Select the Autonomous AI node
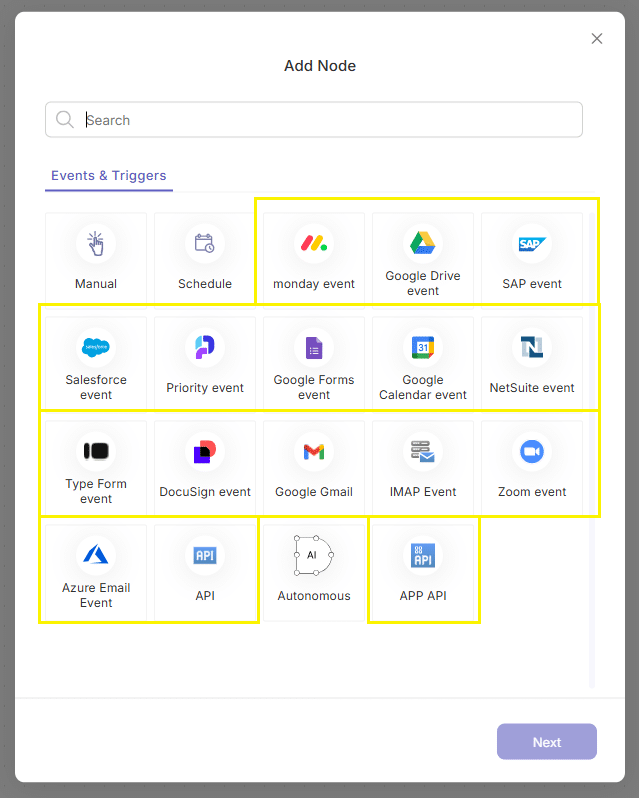 point(314,572)
